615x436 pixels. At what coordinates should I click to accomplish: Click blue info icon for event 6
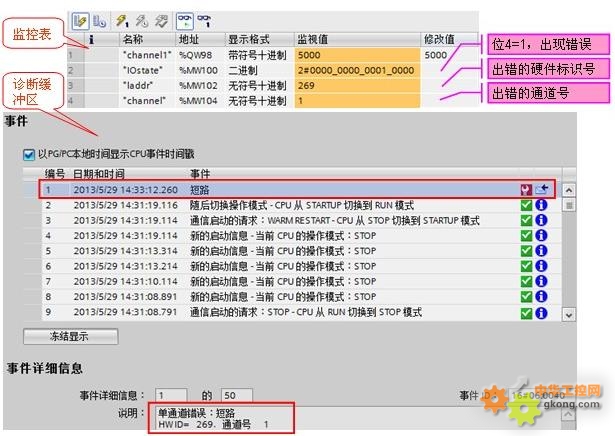pyautogui.click(x=541, y=266)
